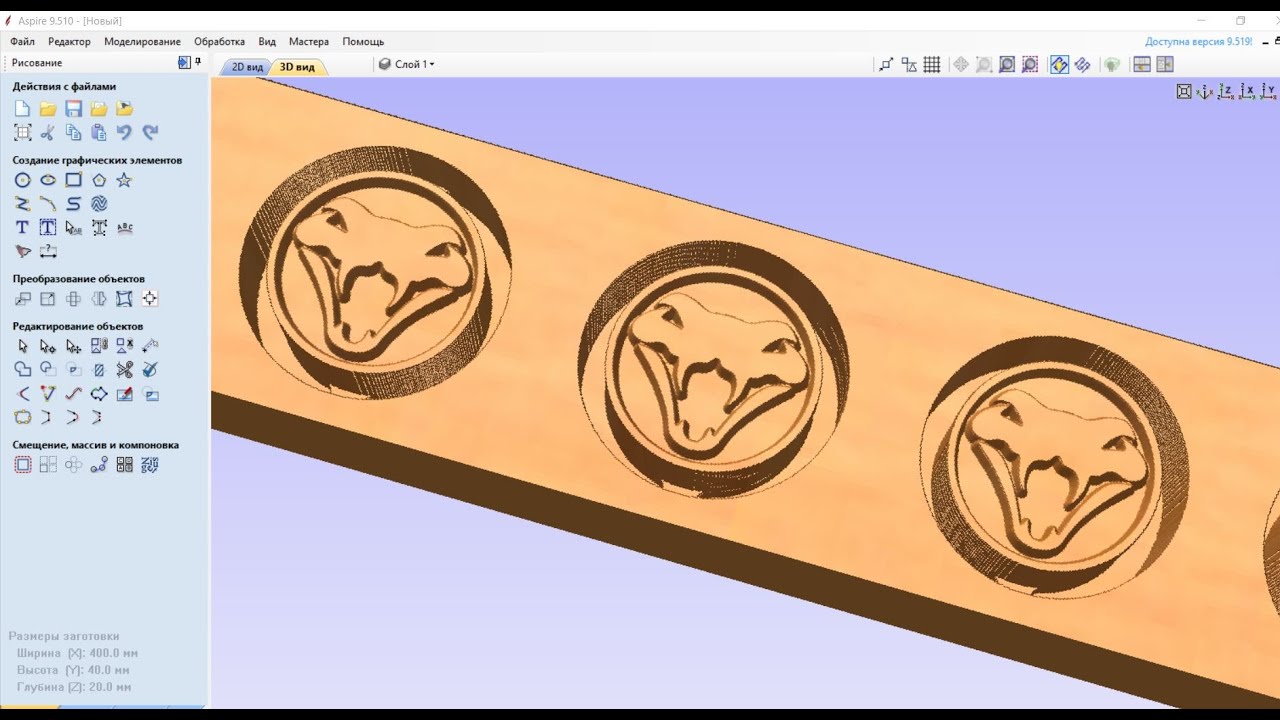Toggle snap to grid icon
The image size is (1280, 720).
[x=932, y=64]
